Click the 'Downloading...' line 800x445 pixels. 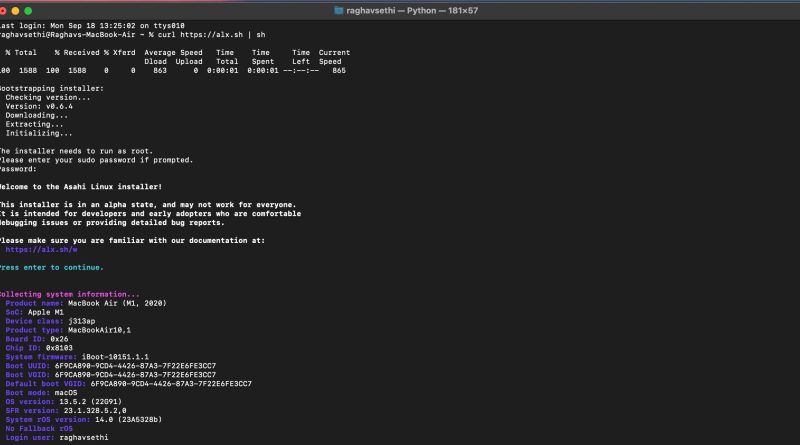click(x=37, y=115)
